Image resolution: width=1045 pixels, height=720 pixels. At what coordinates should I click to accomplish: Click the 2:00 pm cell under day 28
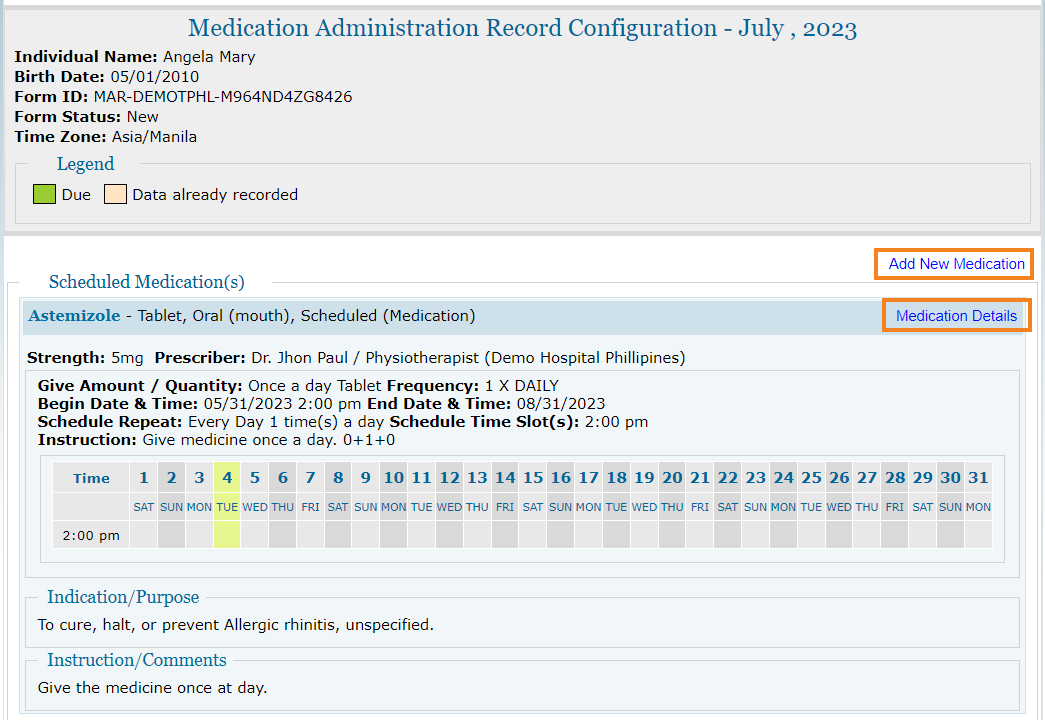coord(894,535)
